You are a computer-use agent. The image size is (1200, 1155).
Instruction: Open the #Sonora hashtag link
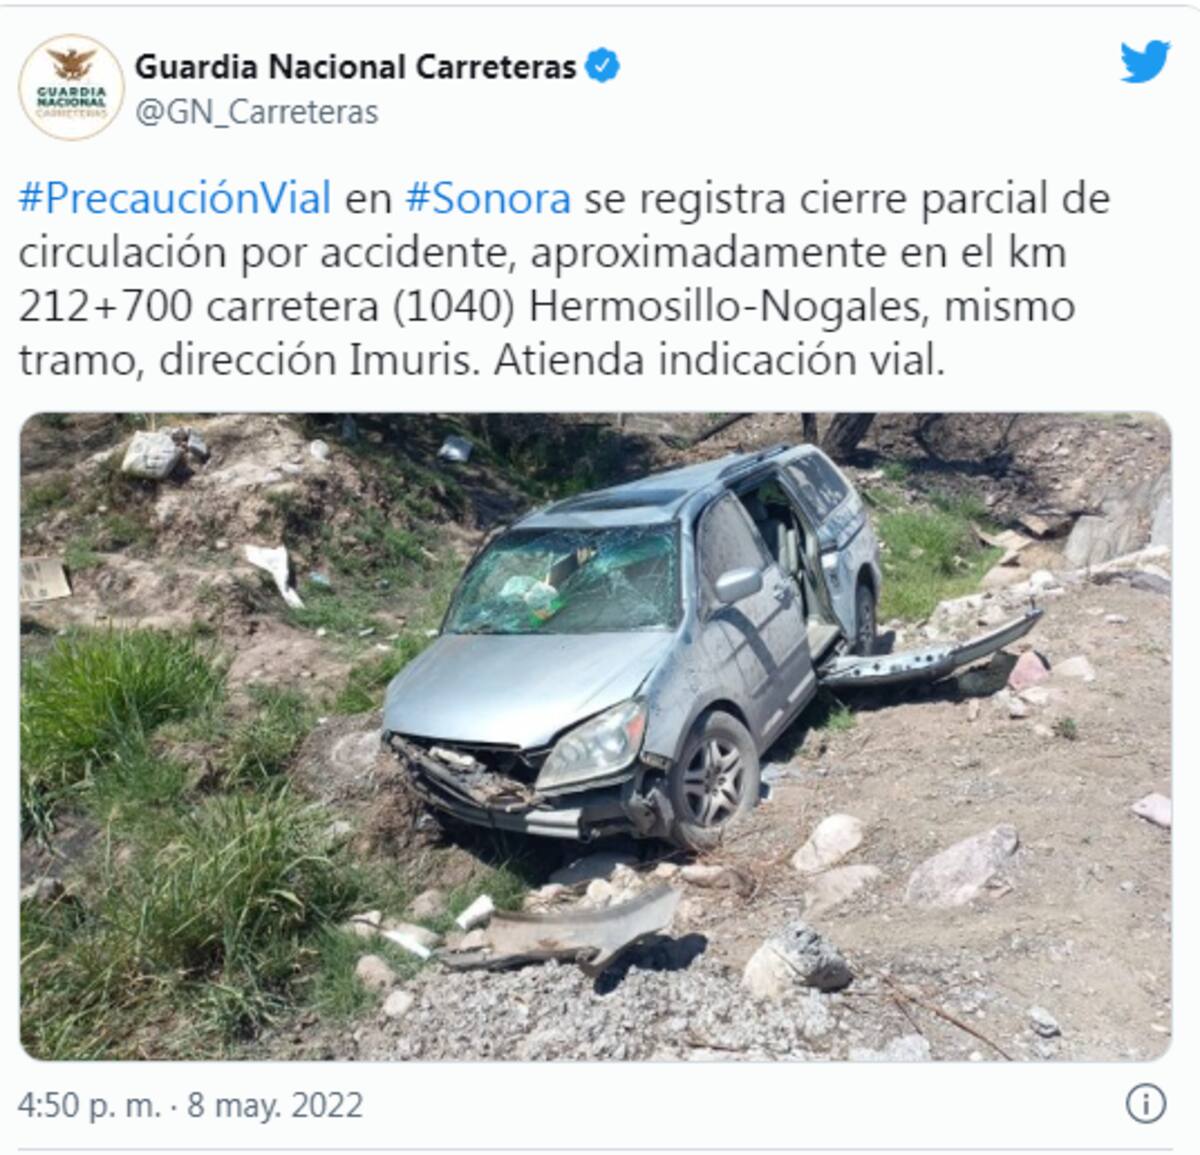[x=488, y=199]
